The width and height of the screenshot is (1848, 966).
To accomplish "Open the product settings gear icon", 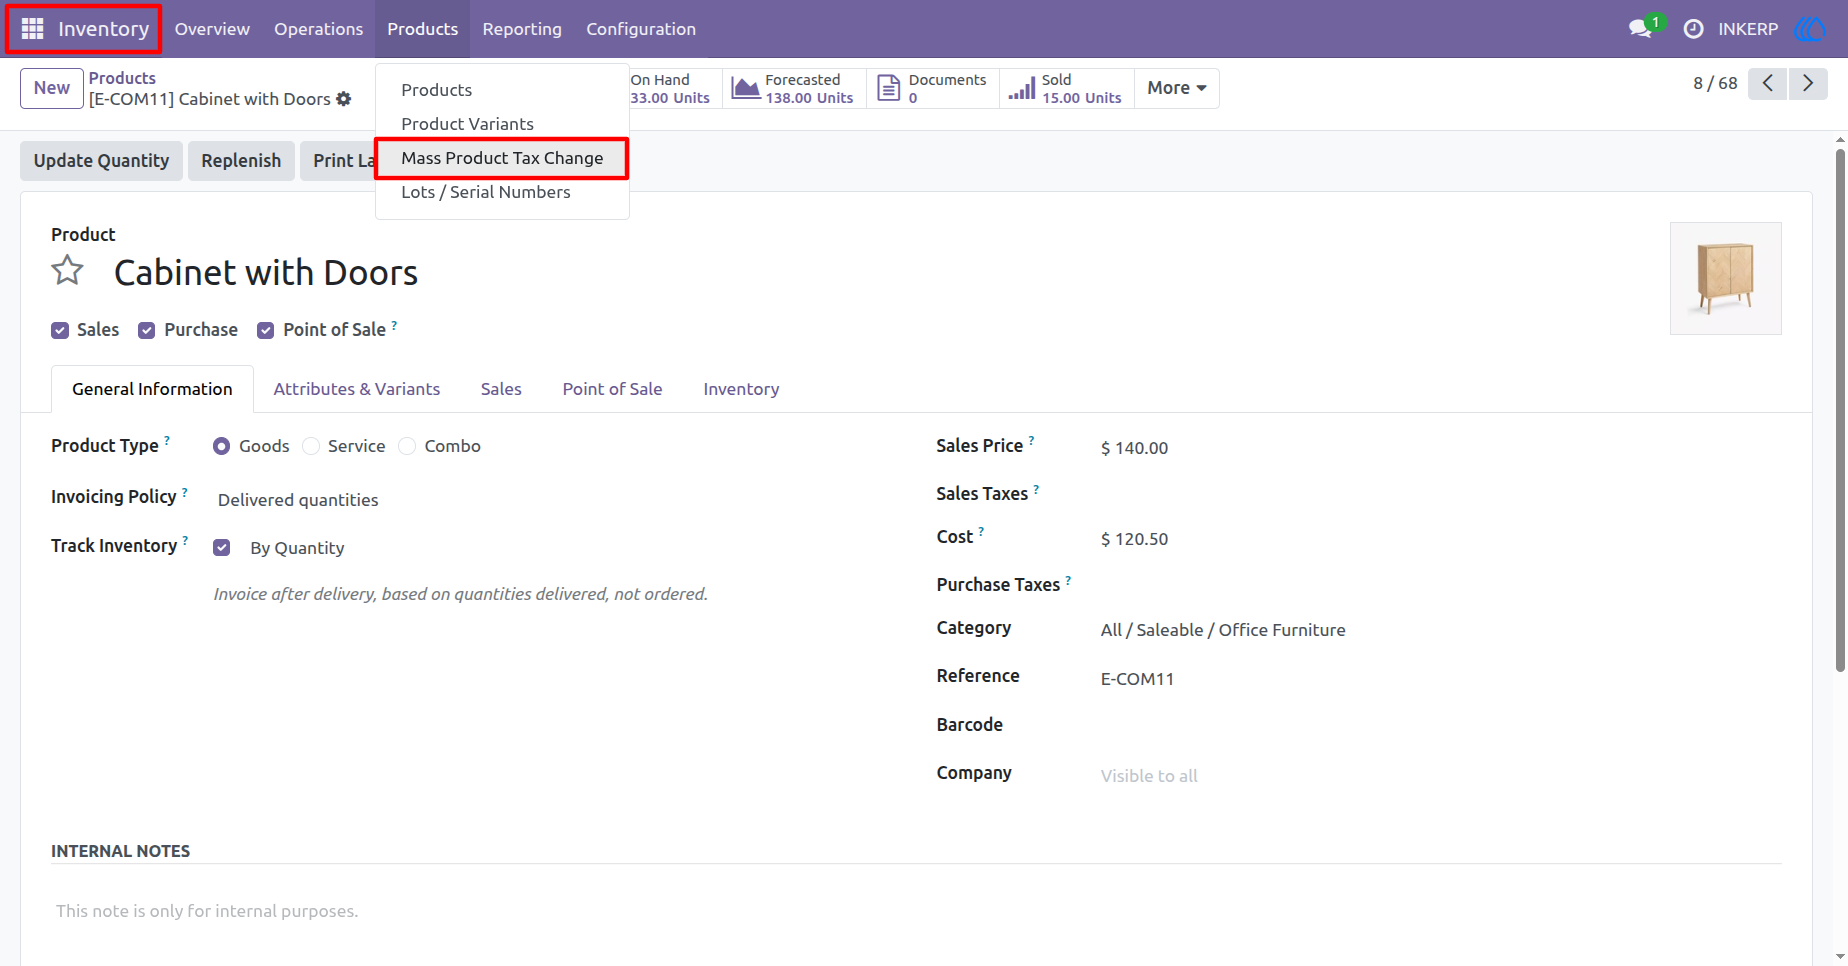I will (x=344, y=99).
